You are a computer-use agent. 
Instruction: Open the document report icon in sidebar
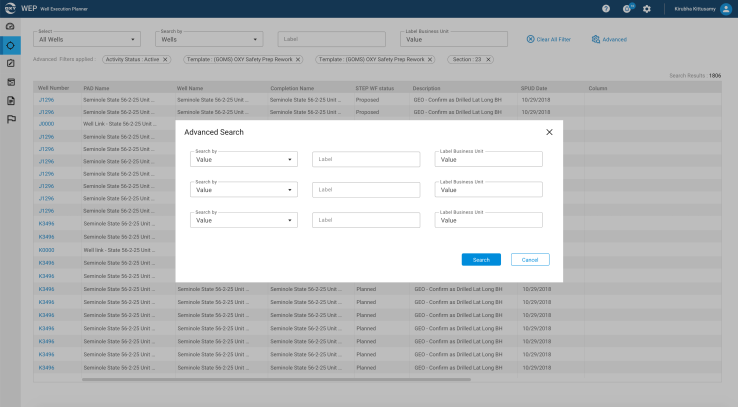pos(10,101)
